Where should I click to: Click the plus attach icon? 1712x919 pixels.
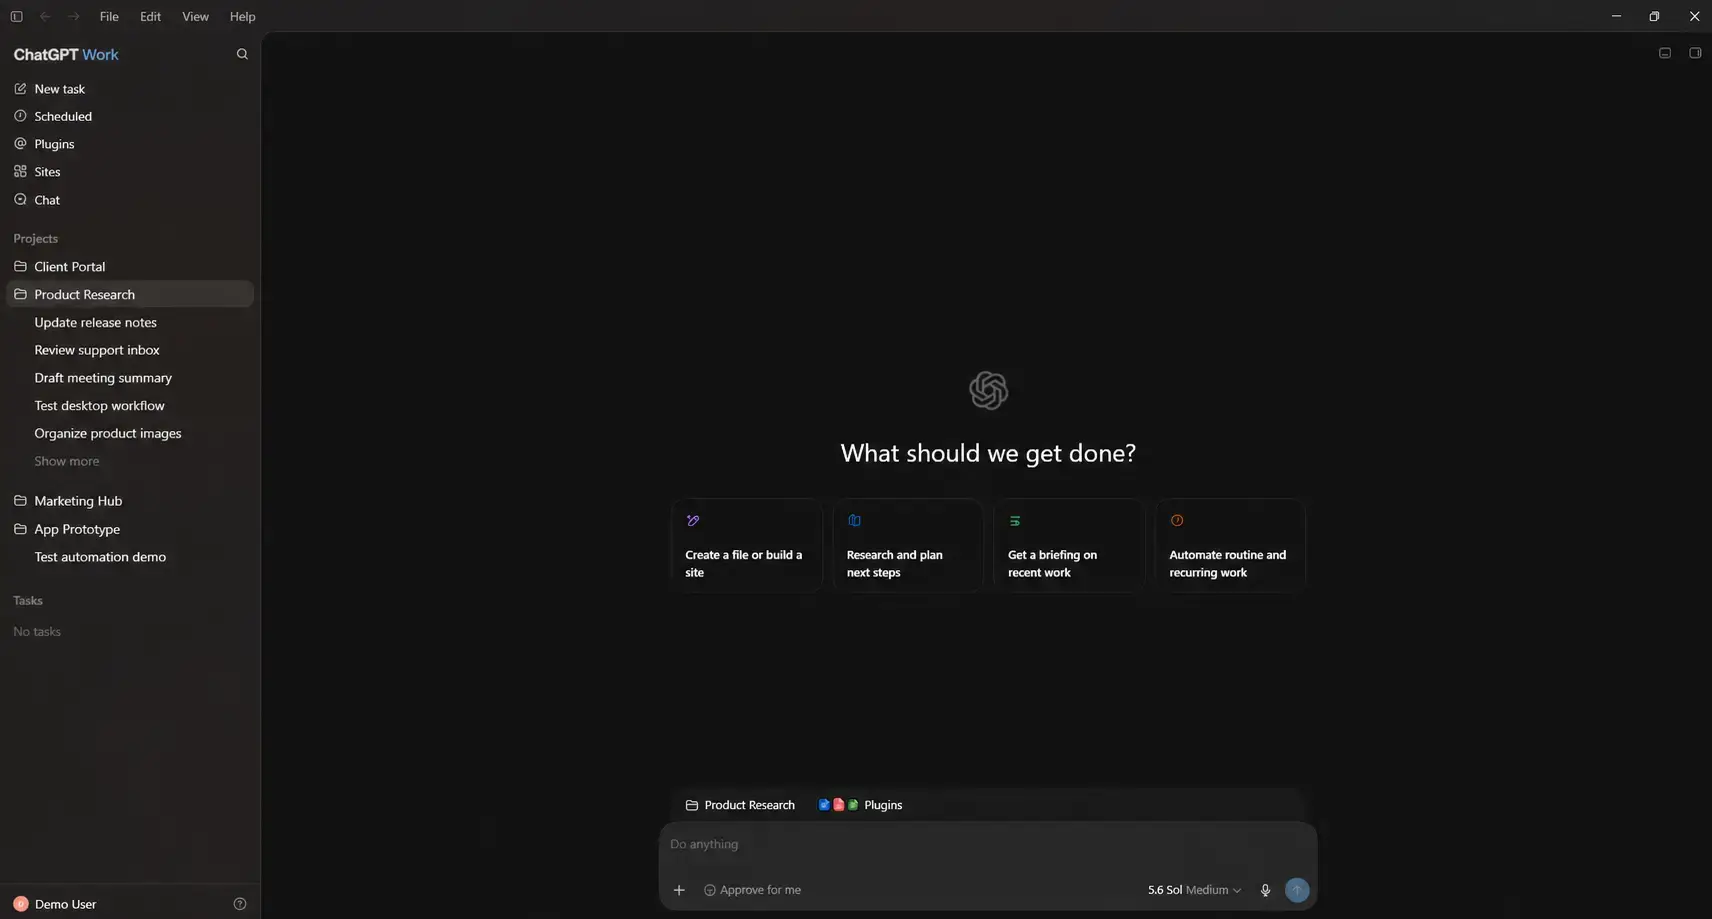tap(679, 890)
